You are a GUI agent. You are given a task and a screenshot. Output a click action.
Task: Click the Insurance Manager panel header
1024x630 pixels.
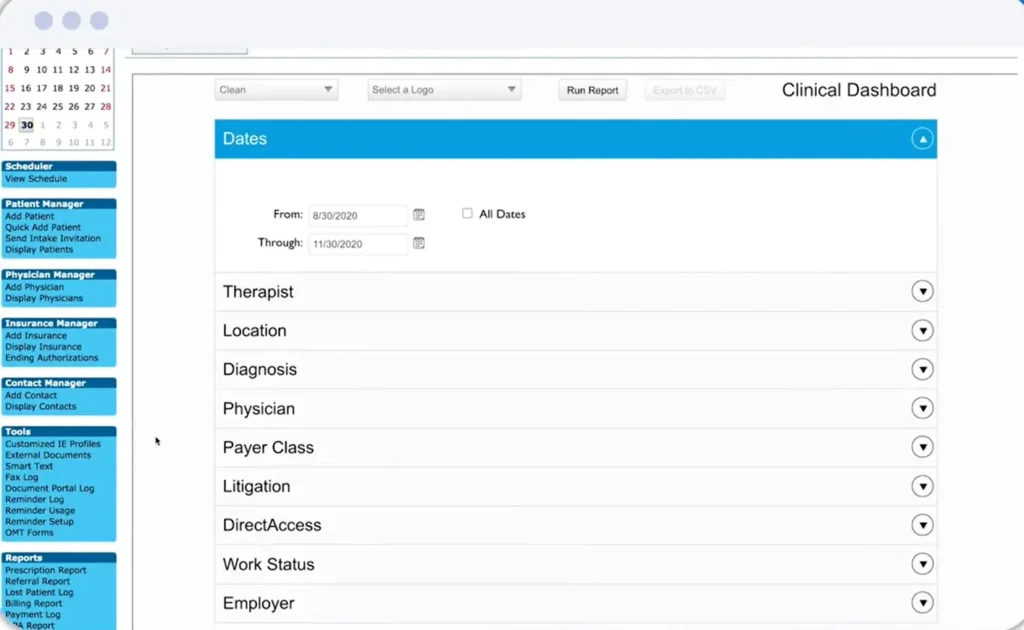point(59,323)
